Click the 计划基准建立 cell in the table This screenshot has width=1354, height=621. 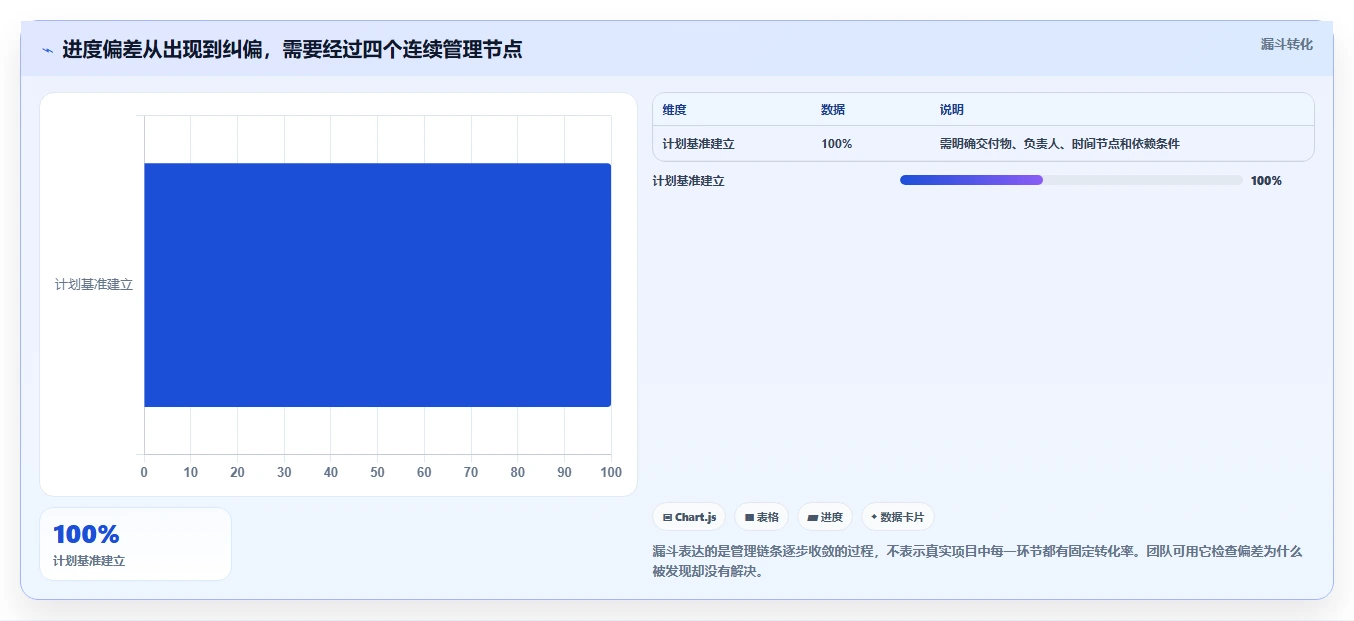pyautogui.click(x=698, y=144)
